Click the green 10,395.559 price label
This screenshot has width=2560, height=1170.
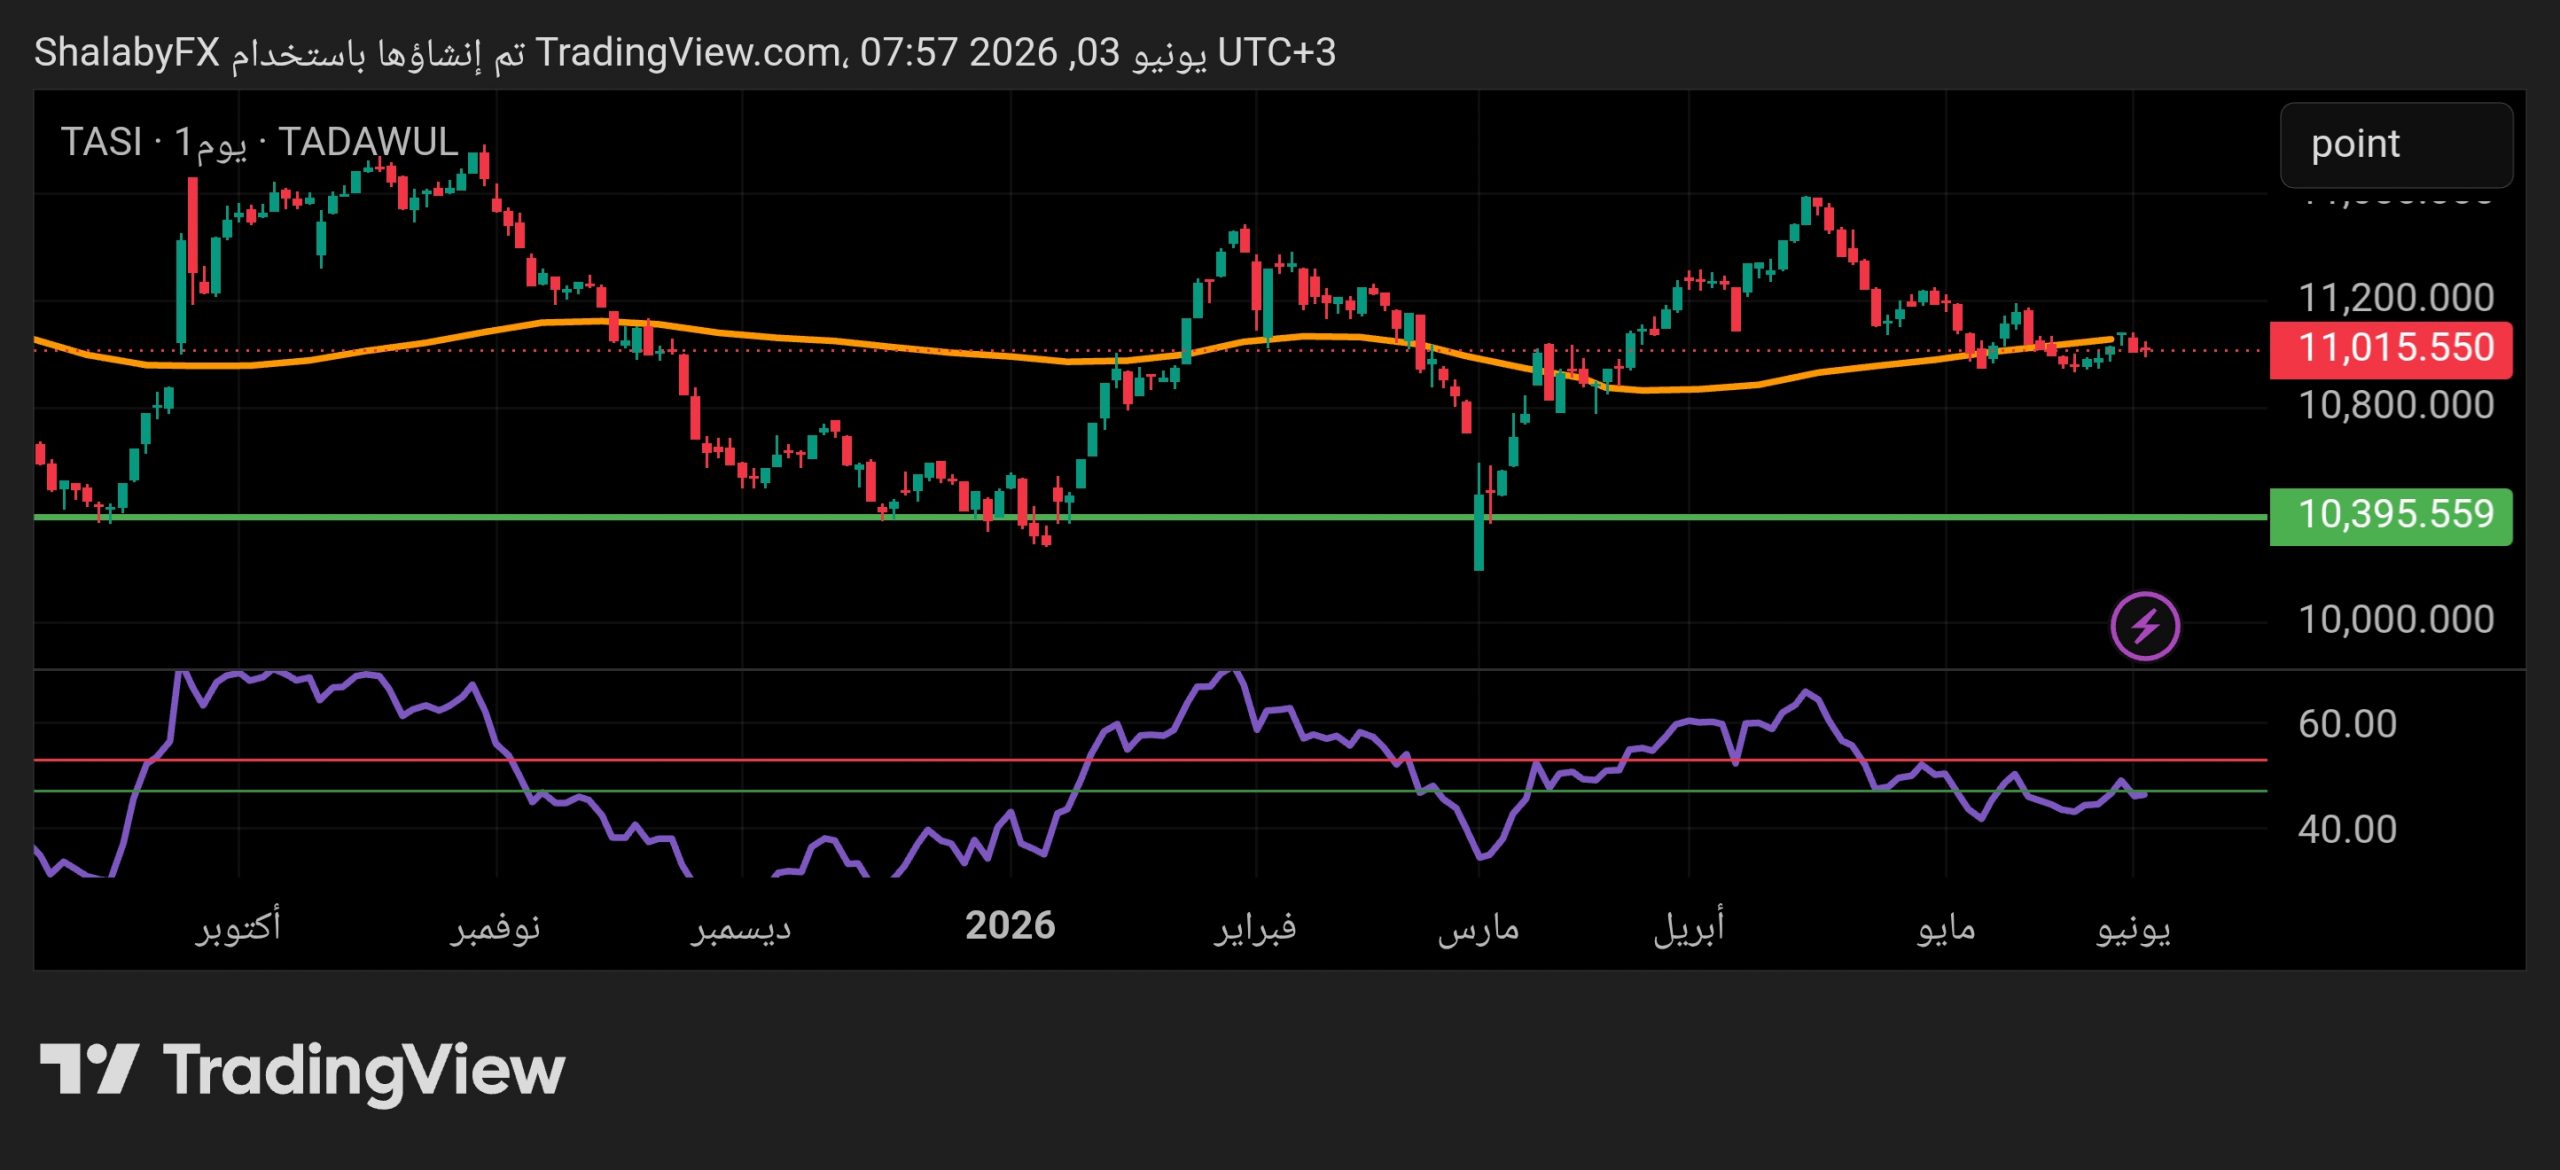click(x=2391, y=516)
